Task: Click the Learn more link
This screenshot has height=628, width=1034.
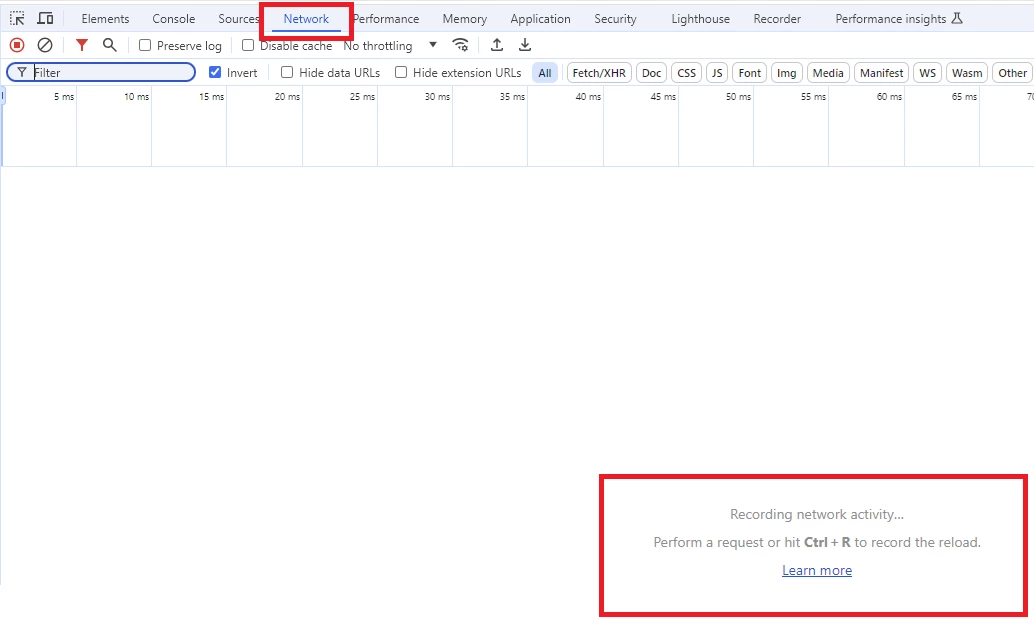Action: point(817,571)
